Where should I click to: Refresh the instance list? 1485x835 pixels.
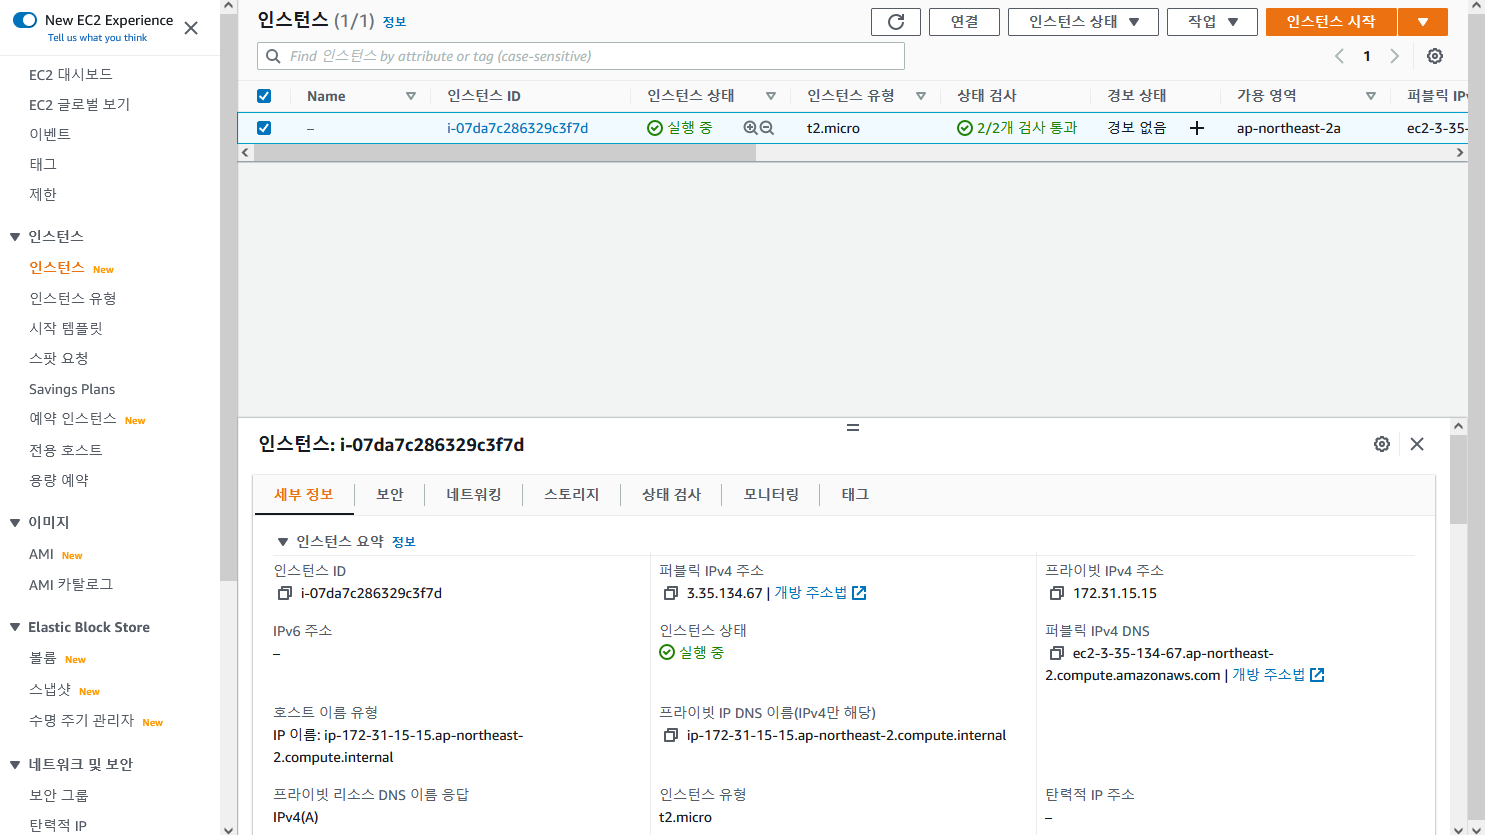click(896, 22)
